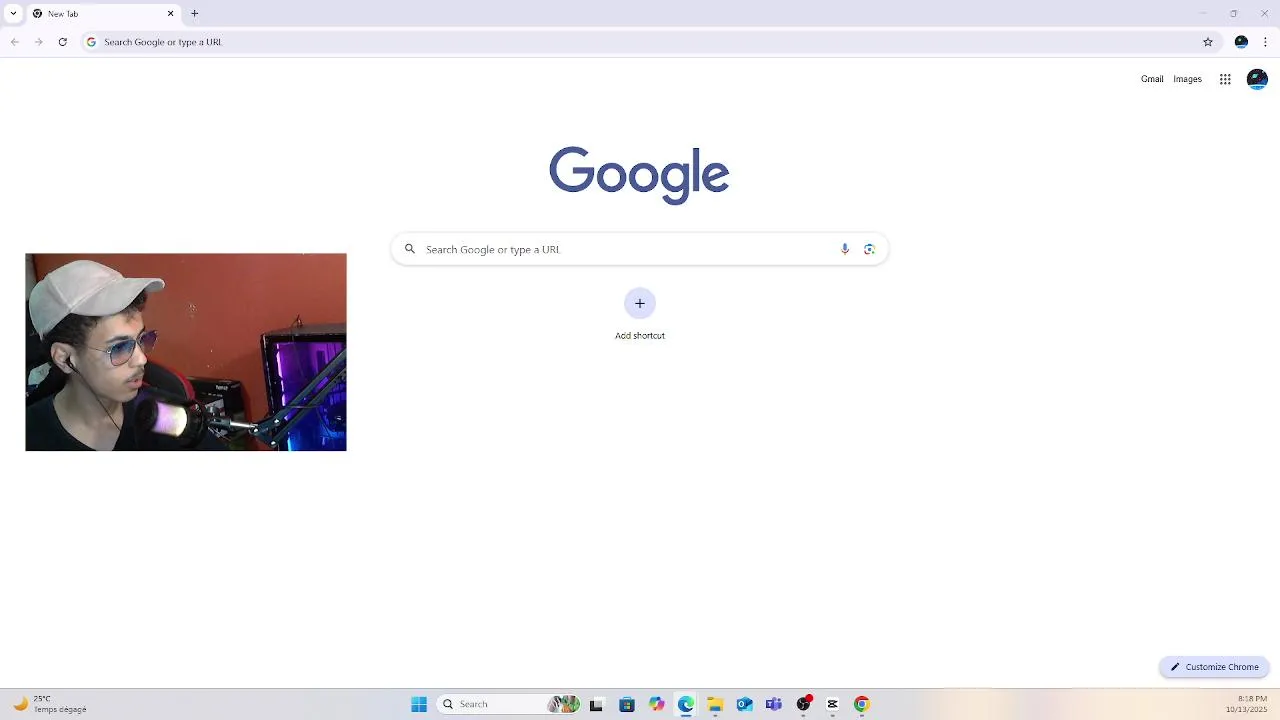This screenshot has width=1280, height=720.
Task: Click the Google logo
Action: click(x=639, y=175)
